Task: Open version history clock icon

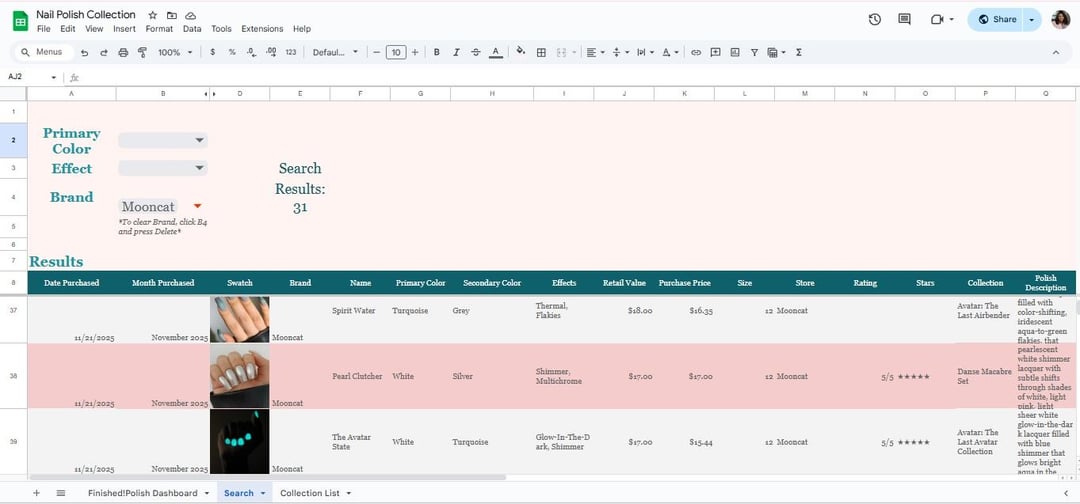Action: [875, 19]
